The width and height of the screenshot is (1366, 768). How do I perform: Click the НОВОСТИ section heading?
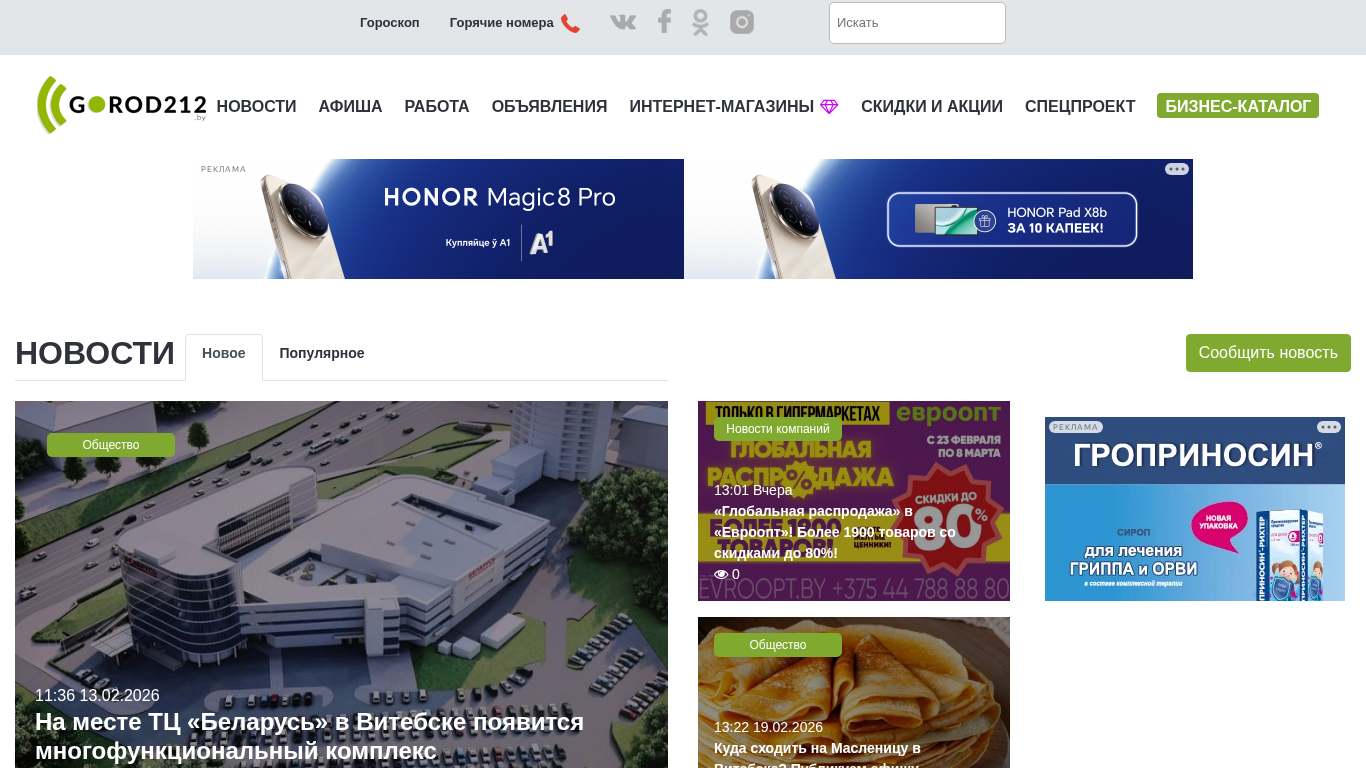tap(95, 354)
